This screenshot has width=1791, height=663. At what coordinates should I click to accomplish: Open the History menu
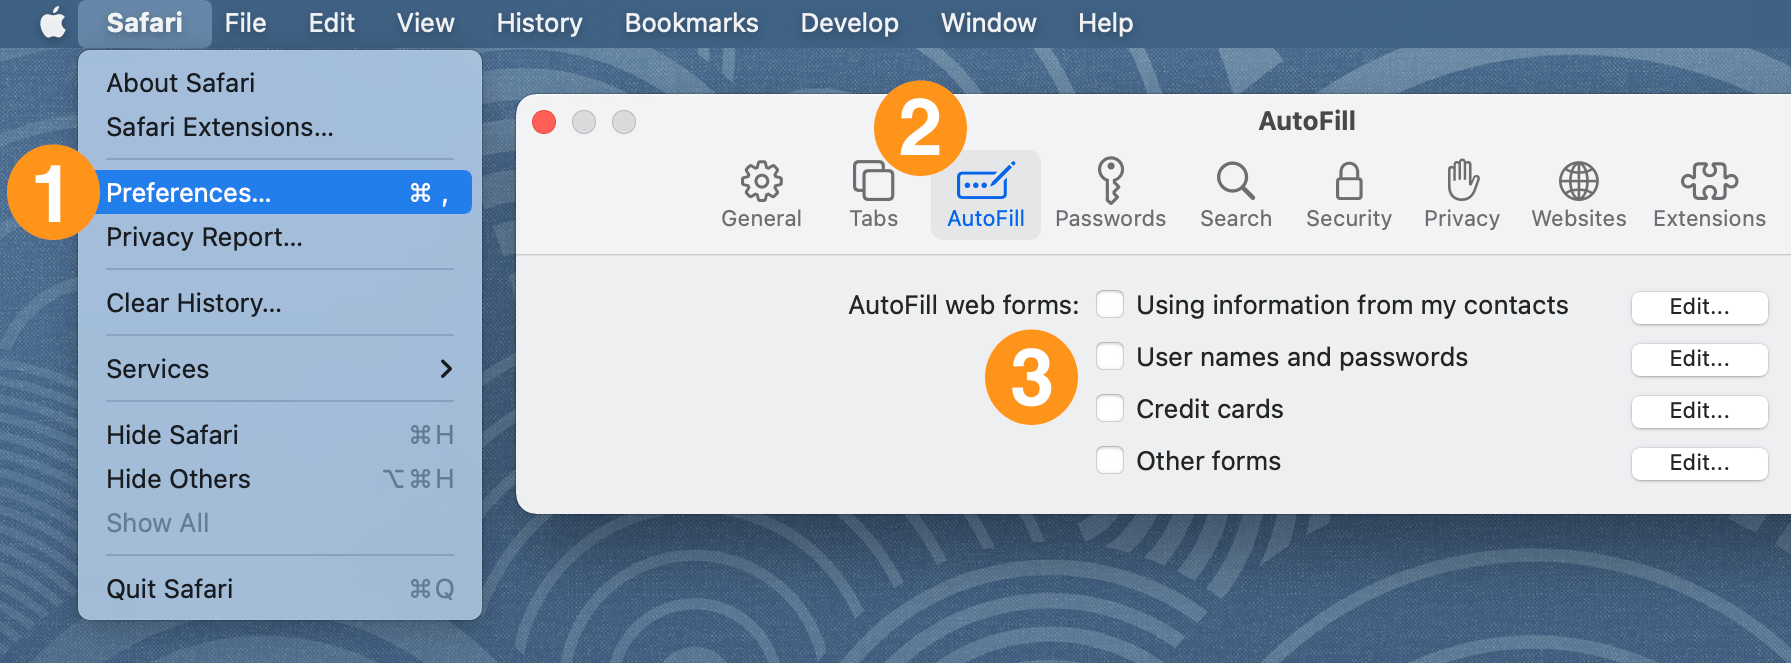pyautogui.click(x=539, y=22)
